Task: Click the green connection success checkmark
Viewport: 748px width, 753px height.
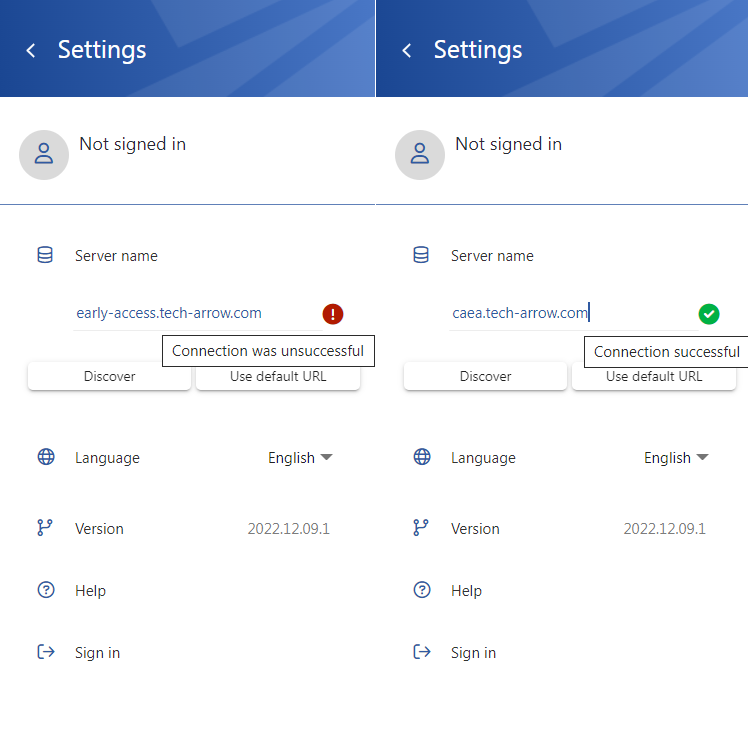Action: [709, 314]
